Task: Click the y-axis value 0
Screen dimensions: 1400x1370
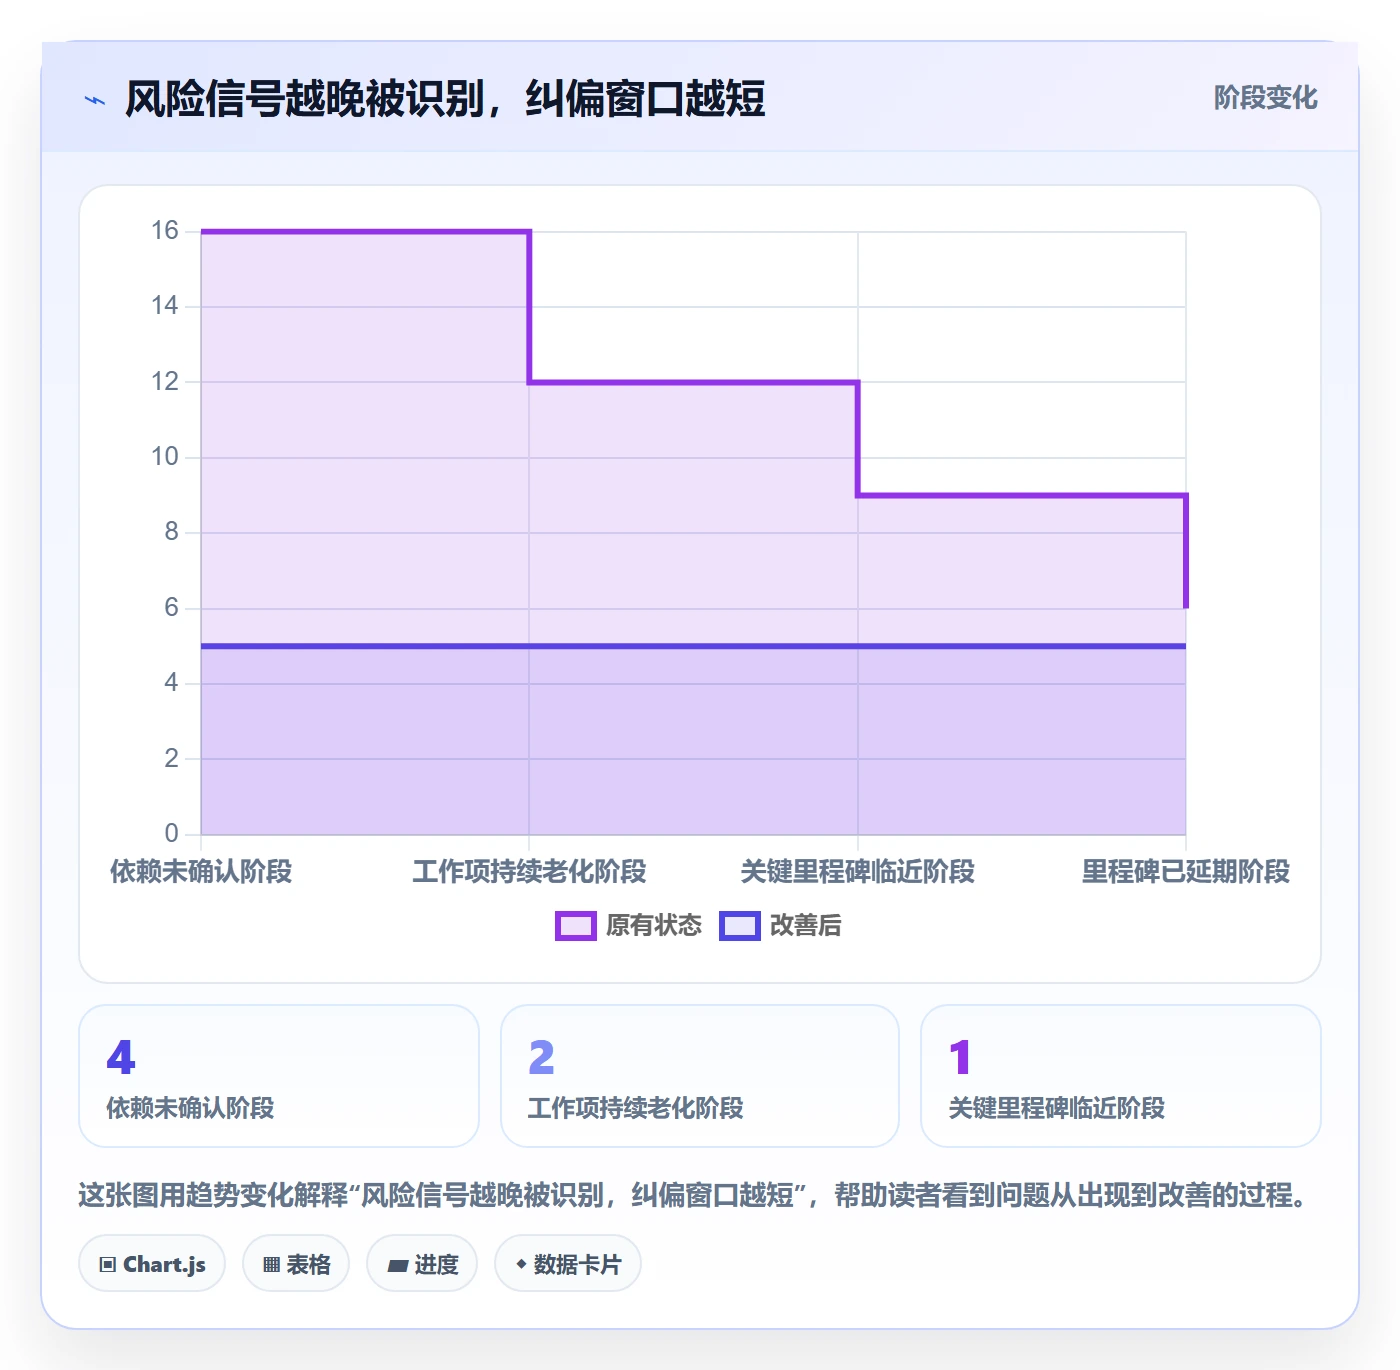Action: point(172,833)
